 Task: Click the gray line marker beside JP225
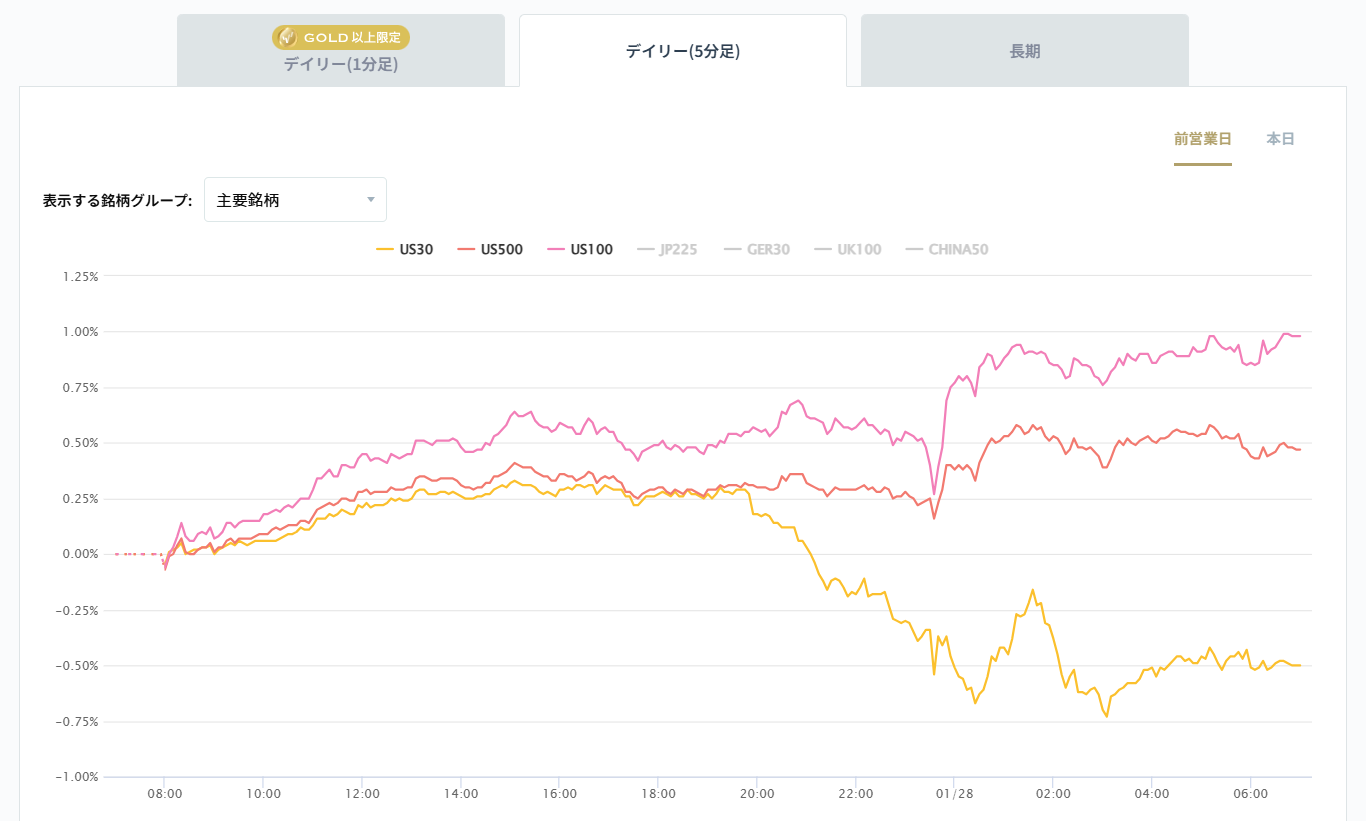pos(645,249)
